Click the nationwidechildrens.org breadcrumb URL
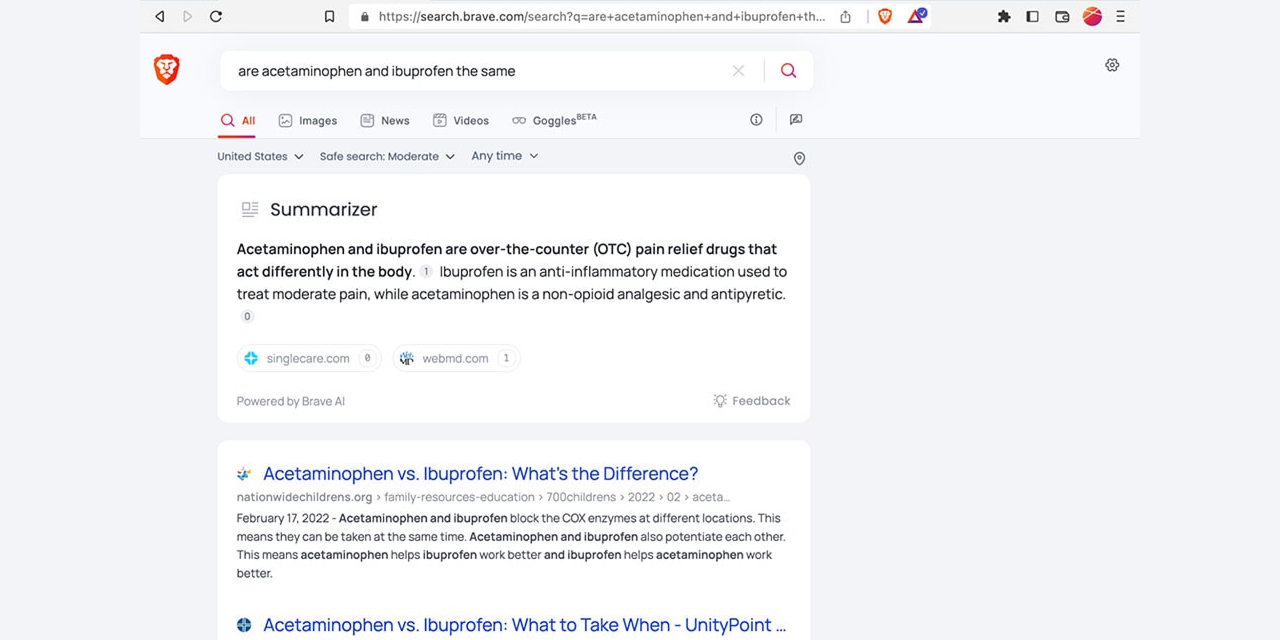This screenshot has width=1280, height=640. (483, 497)
